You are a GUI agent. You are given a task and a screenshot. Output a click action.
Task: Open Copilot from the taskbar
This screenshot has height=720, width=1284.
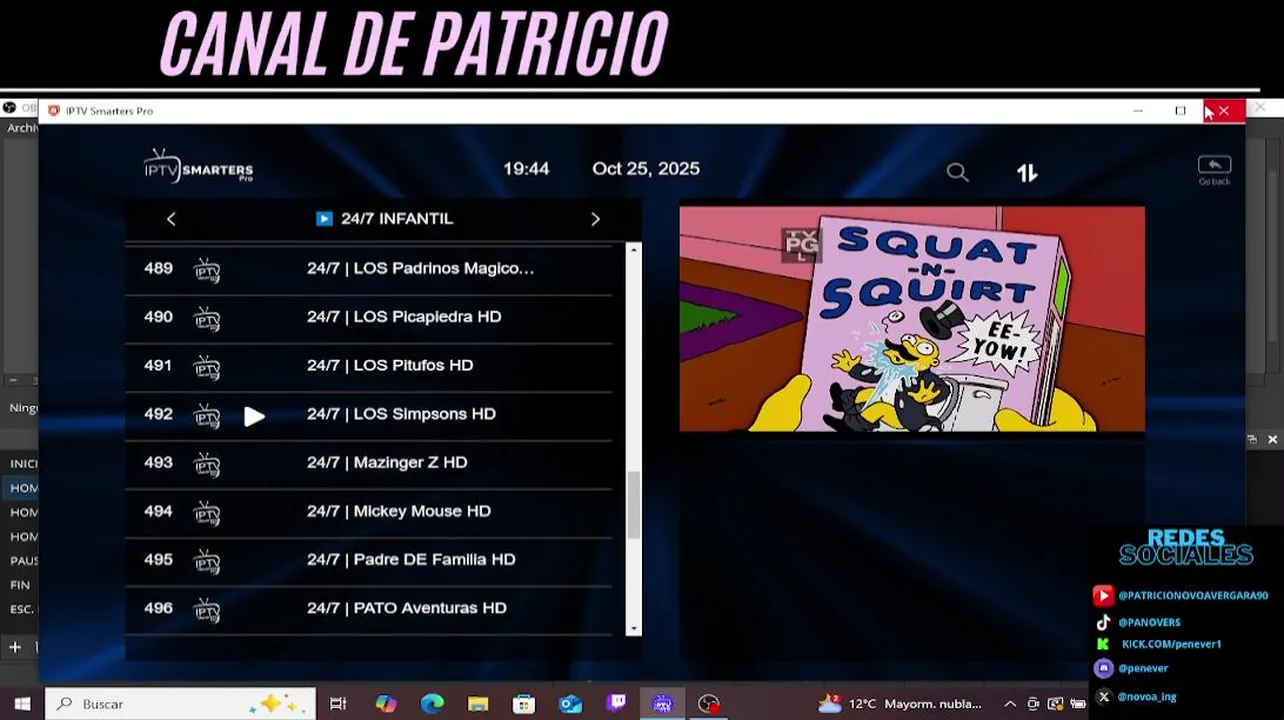386,704
